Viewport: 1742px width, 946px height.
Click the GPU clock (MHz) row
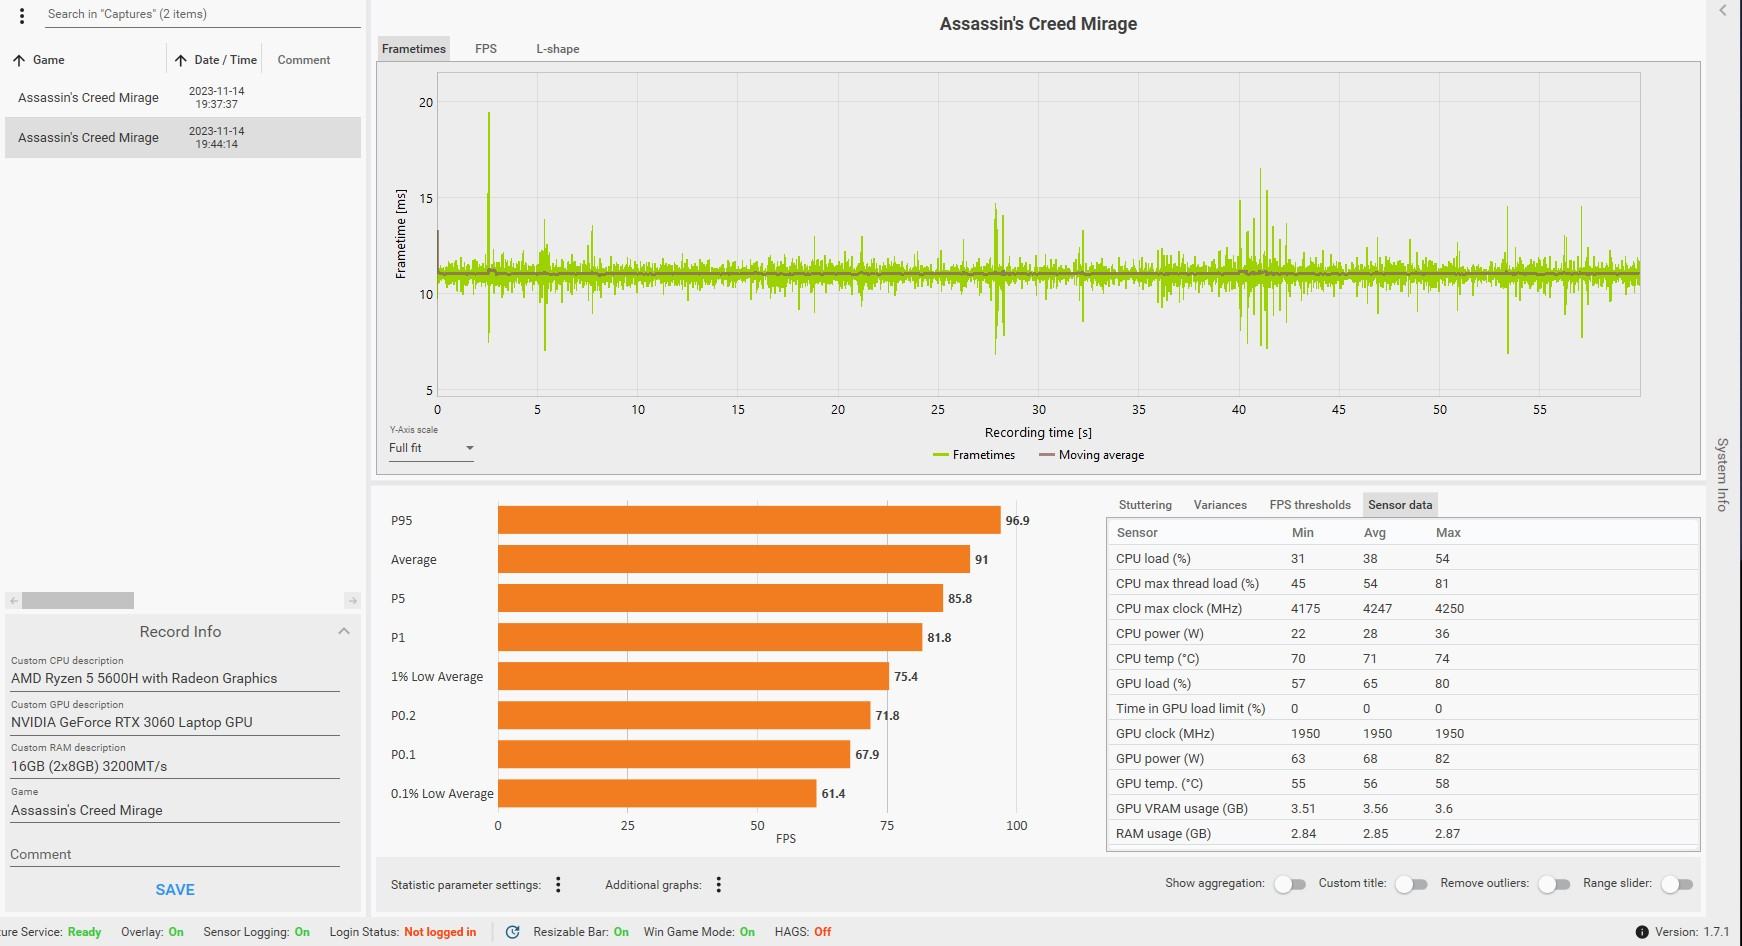point(1403,733)
